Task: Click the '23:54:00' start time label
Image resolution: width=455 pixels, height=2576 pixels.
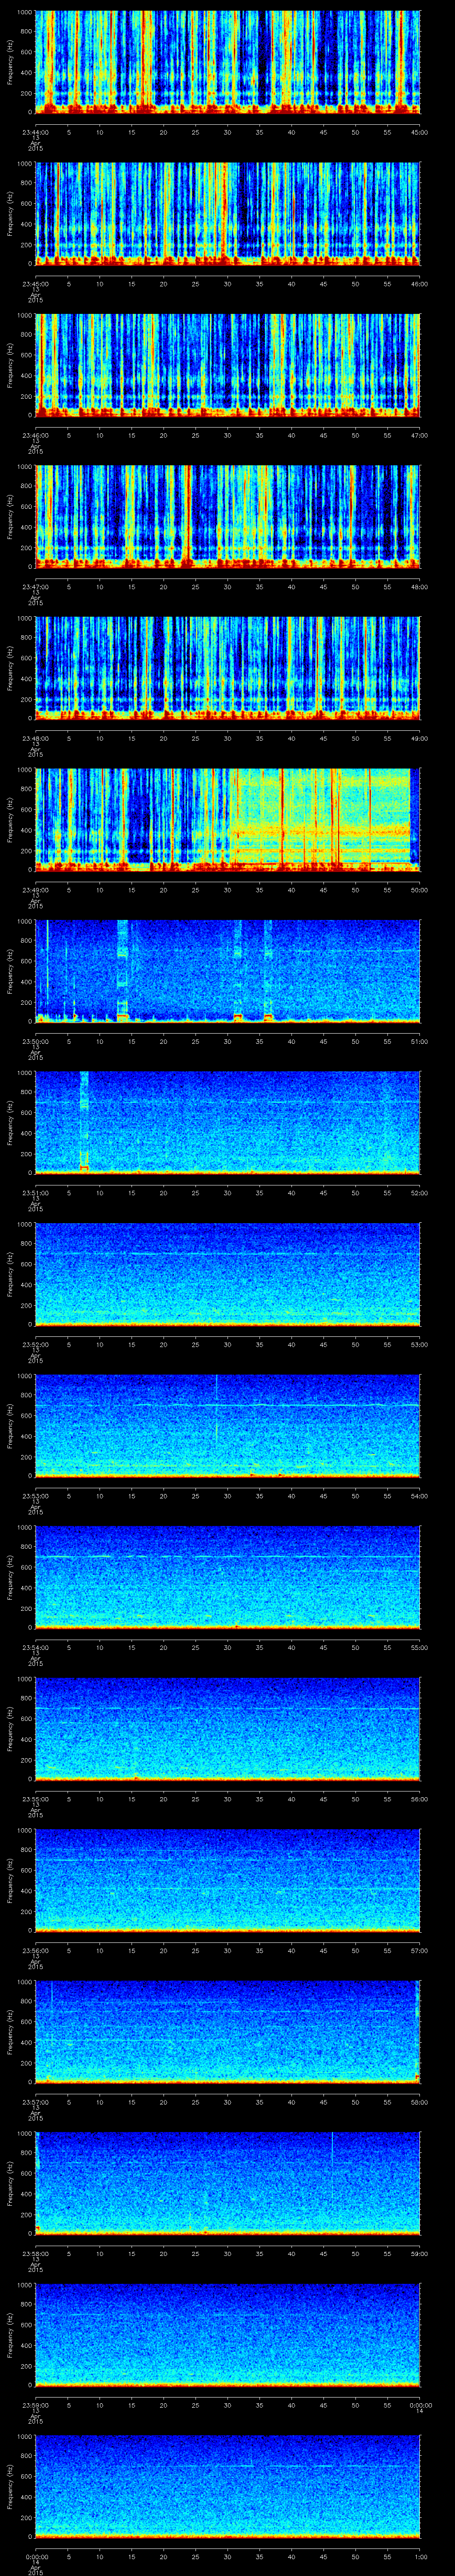Action: tap(36, 1647)
